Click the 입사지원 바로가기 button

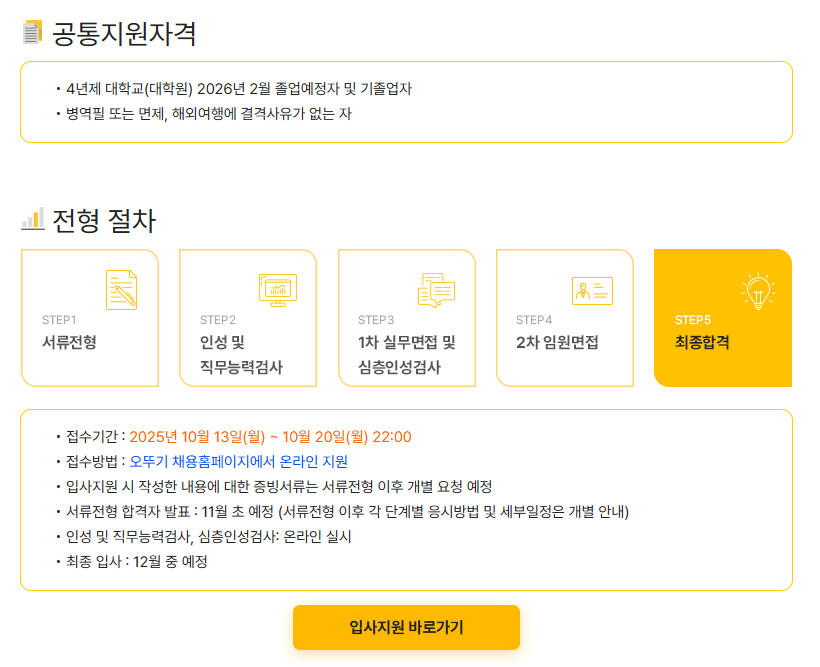coord(406,627)
